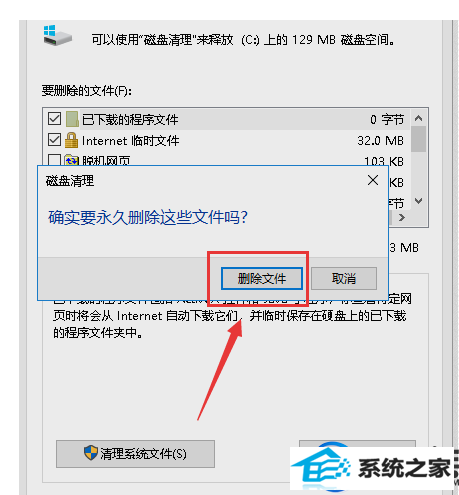459x495 pixels.
Task: Click the horizontal scroll right arrow
Action: (402, 218)
